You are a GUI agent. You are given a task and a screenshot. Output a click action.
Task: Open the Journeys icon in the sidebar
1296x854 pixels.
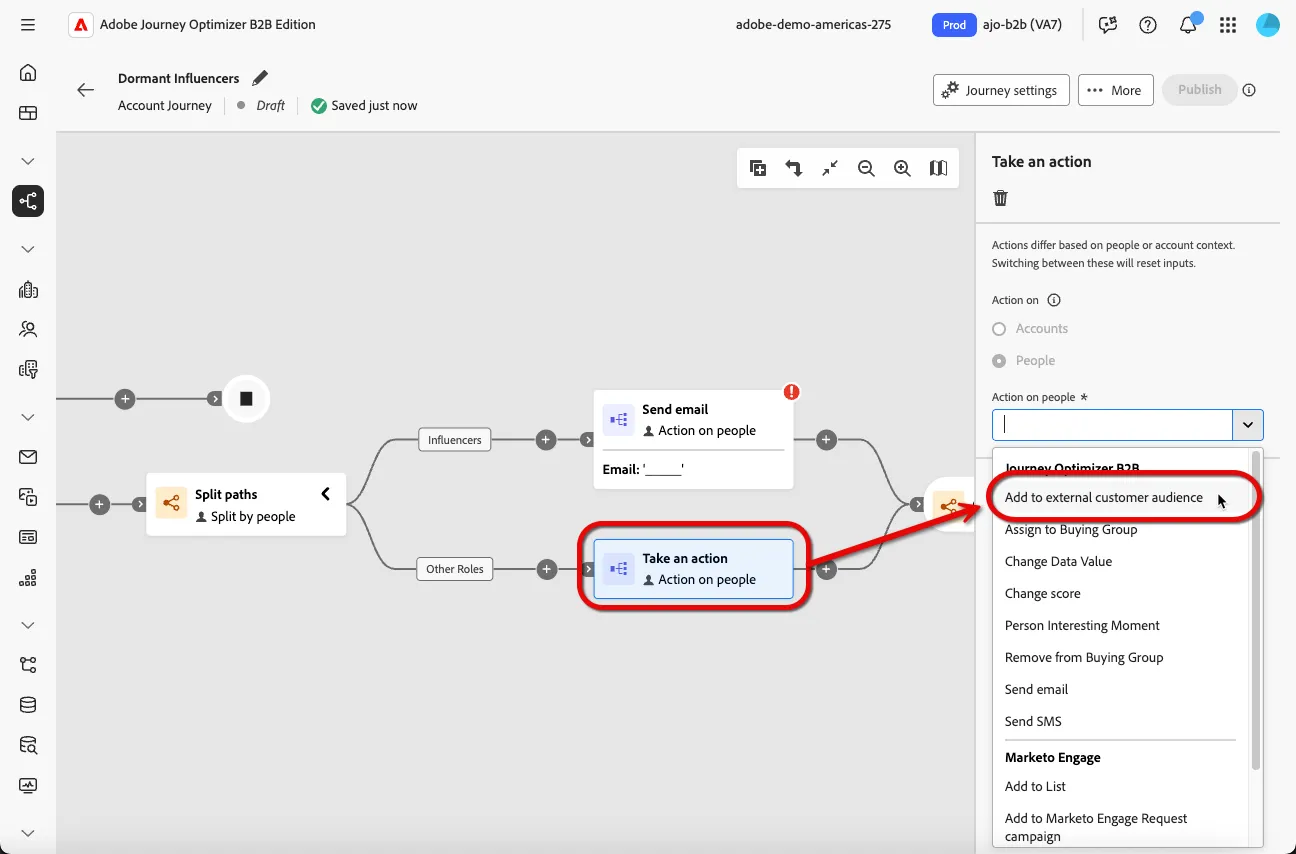28,201
